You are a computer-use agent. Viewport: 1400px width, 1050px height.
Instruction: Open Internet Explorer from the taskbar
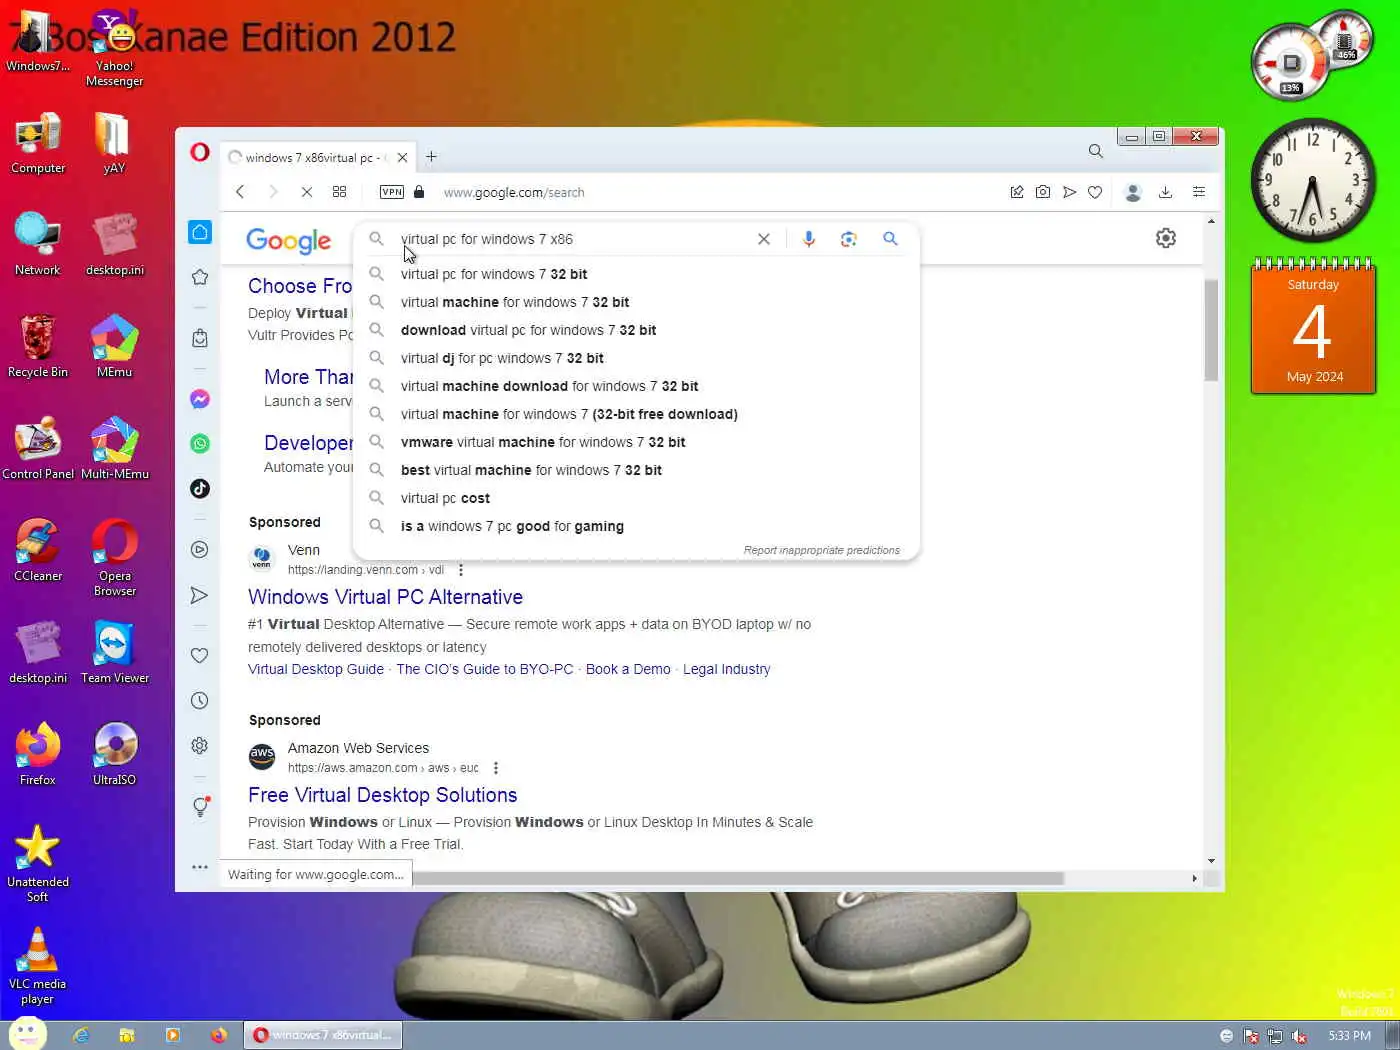point(81,1035)
